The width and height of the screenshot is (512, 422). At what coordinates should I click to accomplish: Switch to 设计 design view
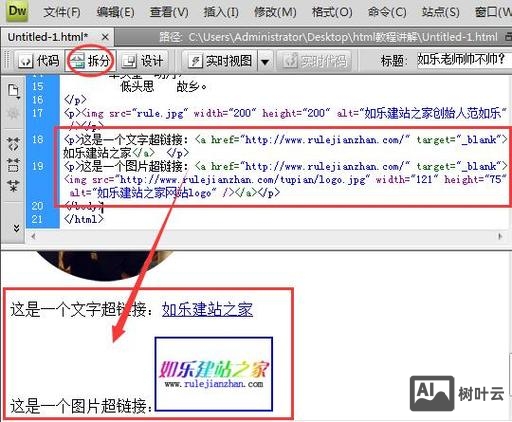coord(143,61)
